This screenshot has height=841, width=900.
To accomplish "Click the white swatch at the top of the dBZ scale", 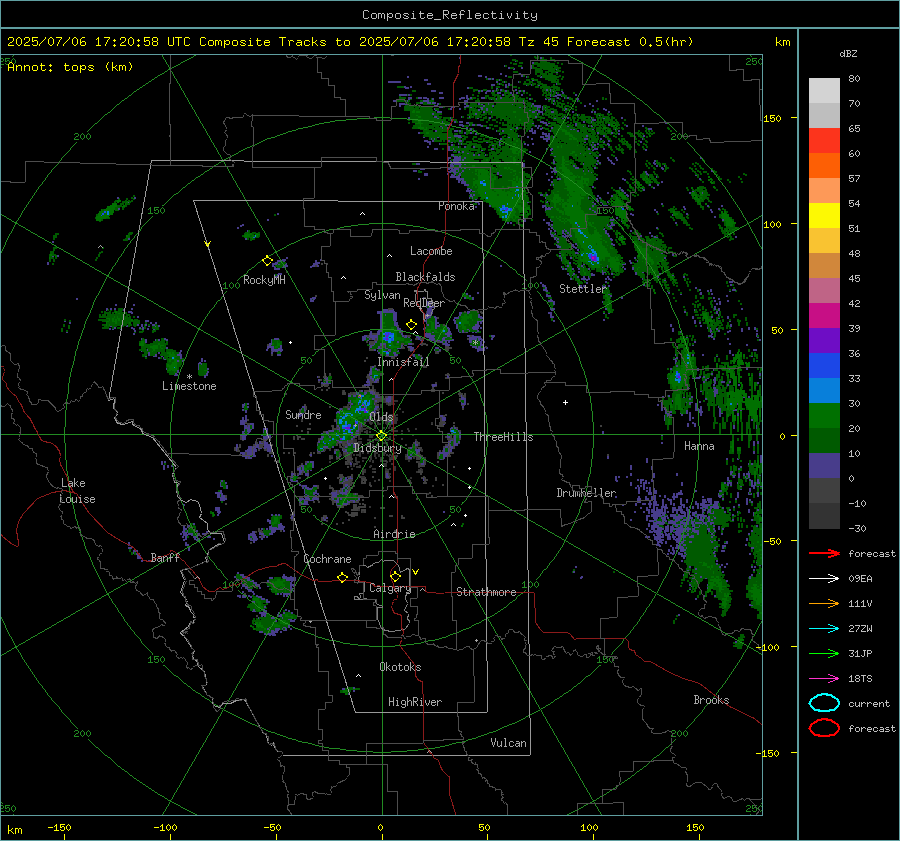I will click(x=824, y=90).
